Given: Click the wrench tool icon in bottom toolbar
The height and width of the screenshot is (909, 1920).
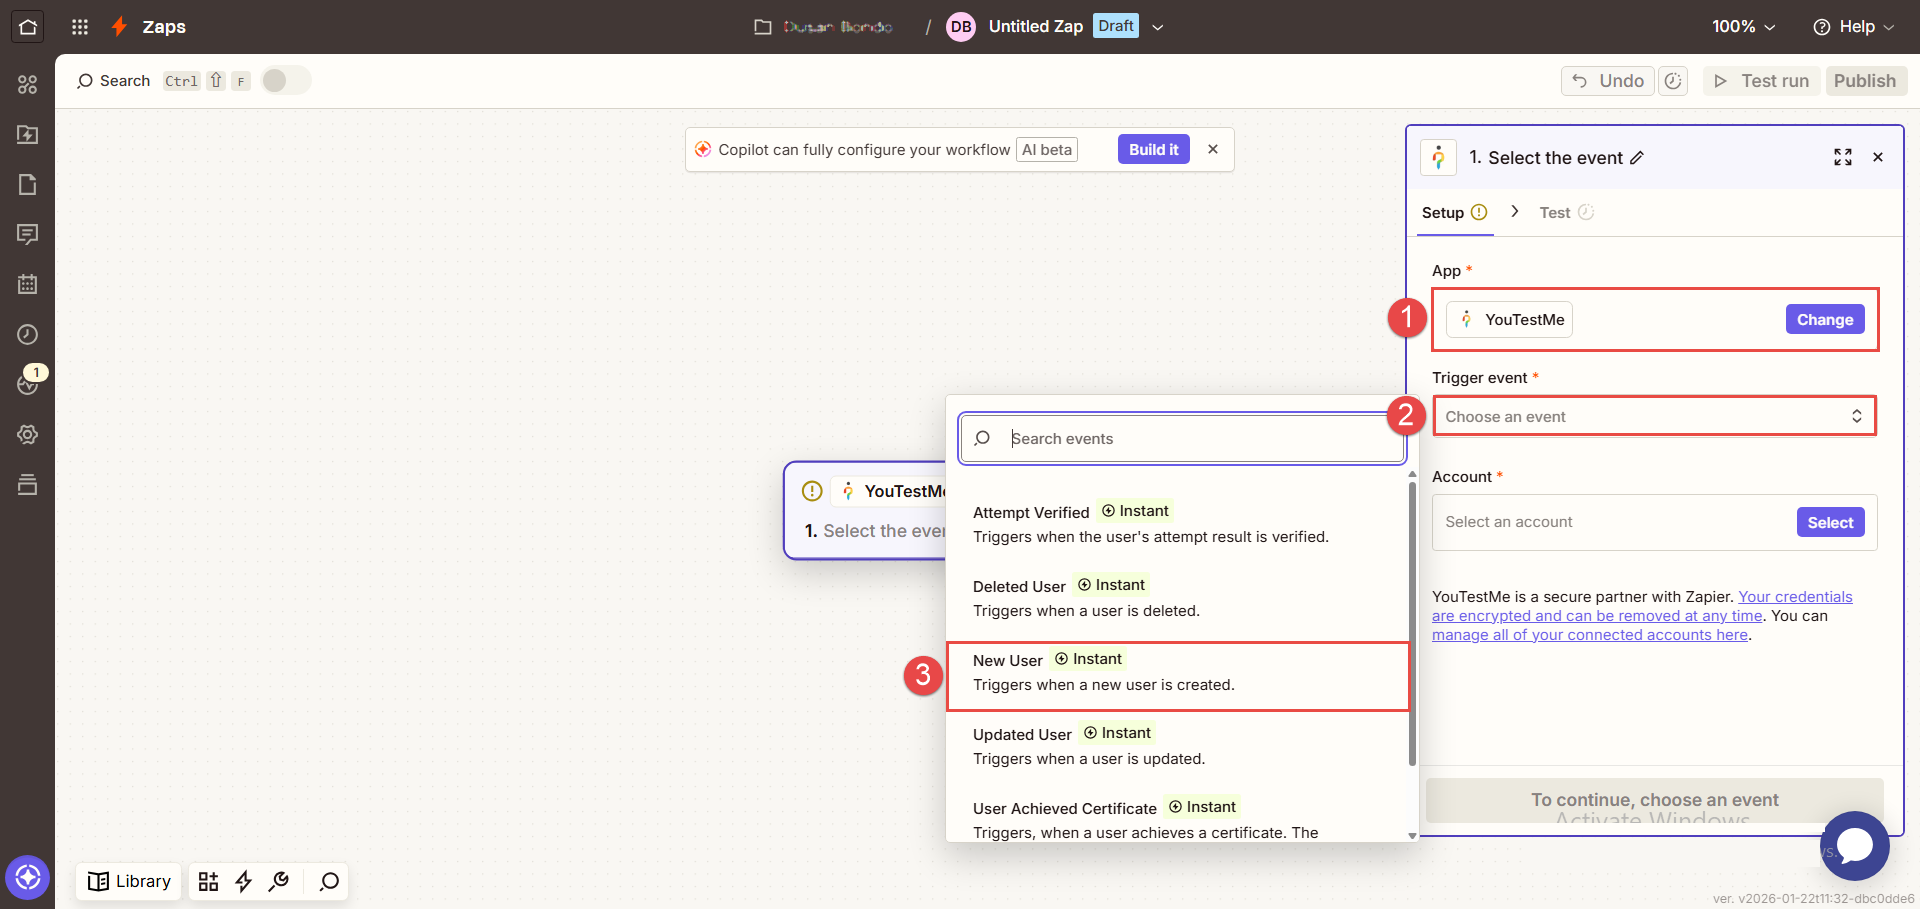Looking at the screenshot, I should point(279,881).
